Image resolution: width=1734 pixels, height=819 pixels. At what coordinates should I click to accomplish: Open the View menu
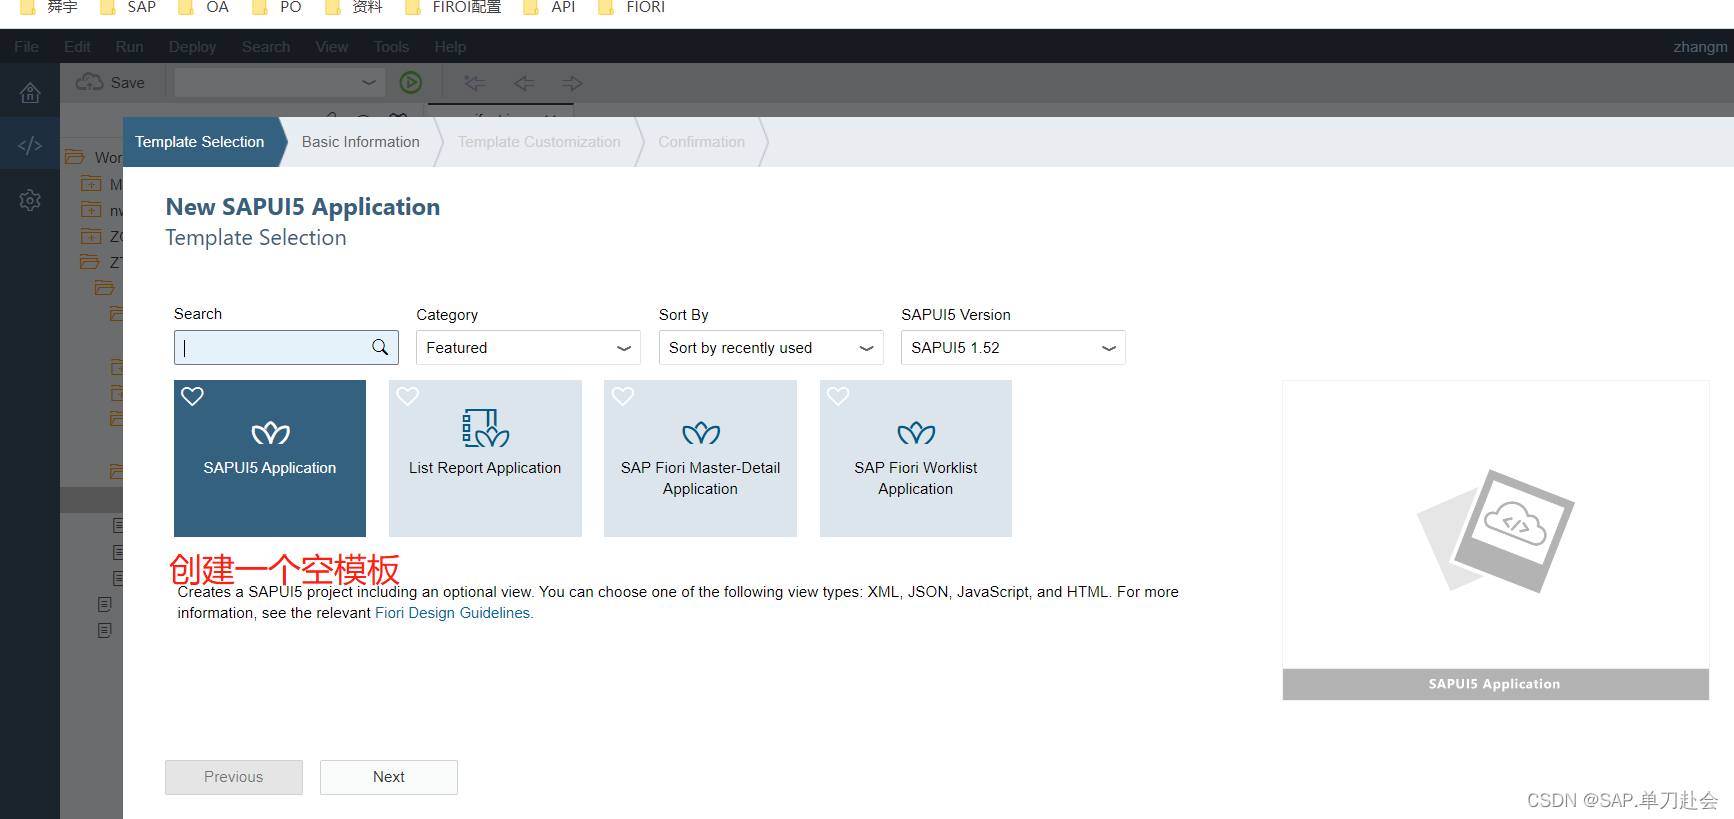(332, 46)
